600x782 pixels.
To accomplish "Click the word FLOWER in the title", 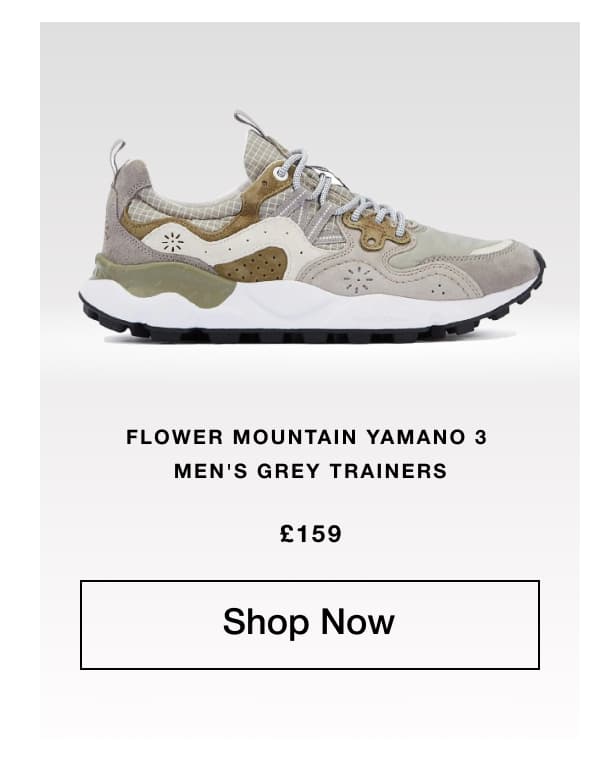I will point(175,437).
